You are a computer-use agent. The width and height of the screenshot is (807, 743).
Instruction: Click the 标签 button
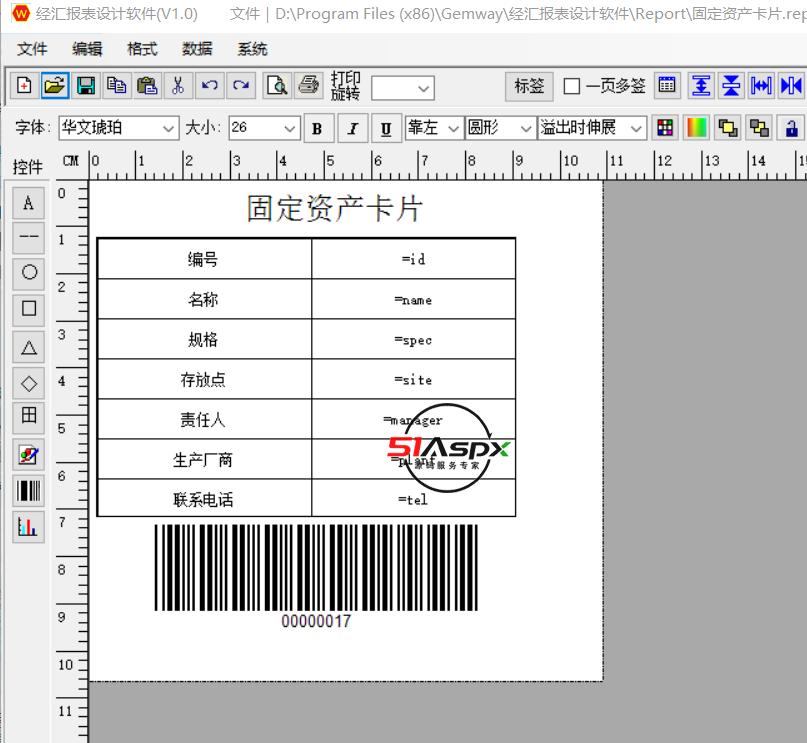[529, 86]
